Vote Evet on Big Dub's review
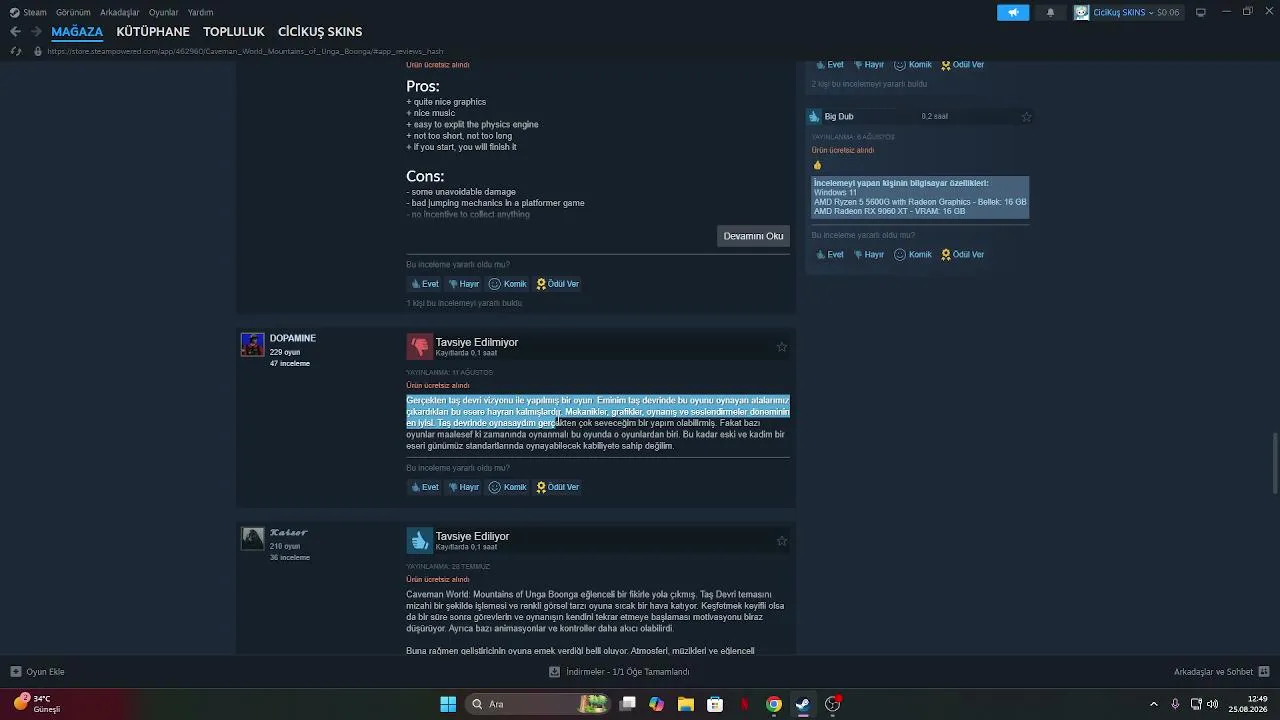Screen dimensions: 1280x720 pos(830,255)
